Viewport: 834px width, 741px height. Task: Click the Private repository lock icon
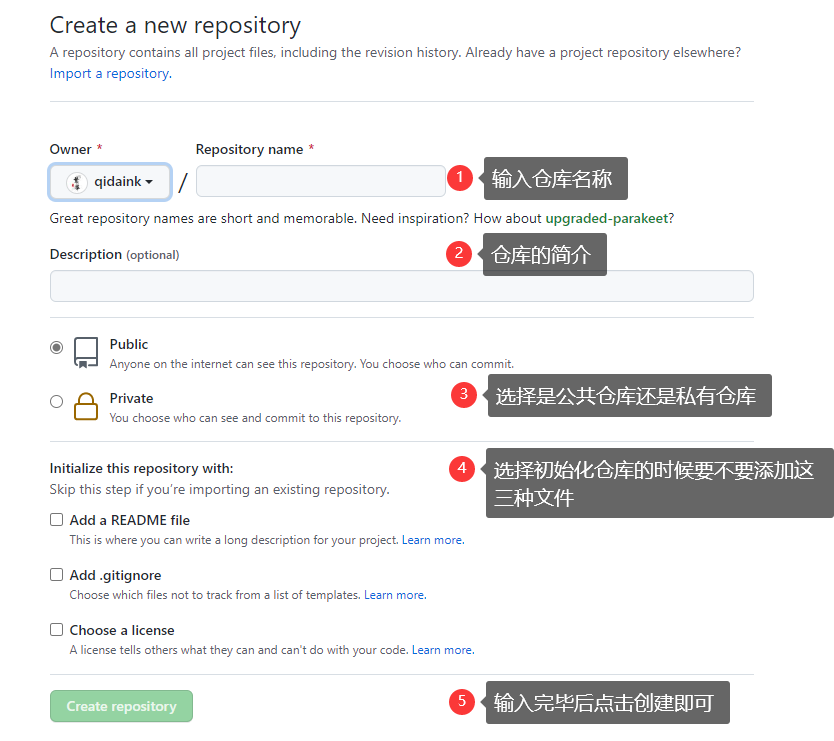tap(86, 406)
